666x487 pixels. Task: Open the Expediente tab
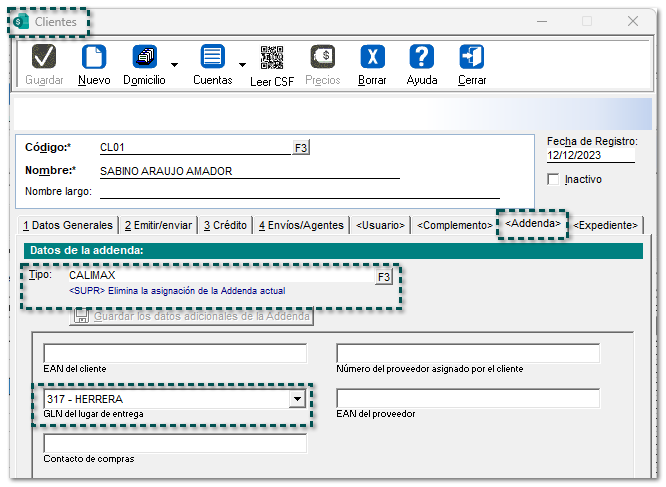607,226
